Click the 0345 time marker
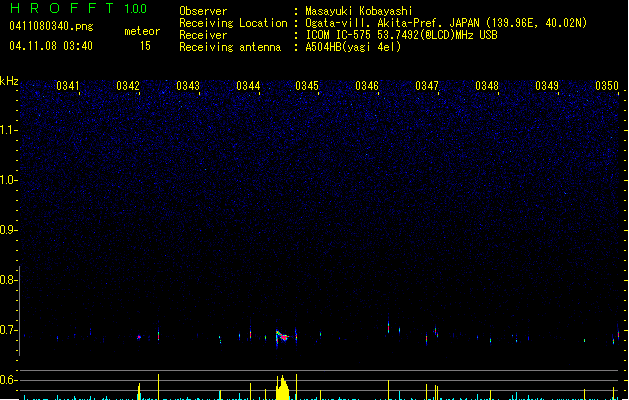Screen dimensions: 629x400 coord(307,86)
